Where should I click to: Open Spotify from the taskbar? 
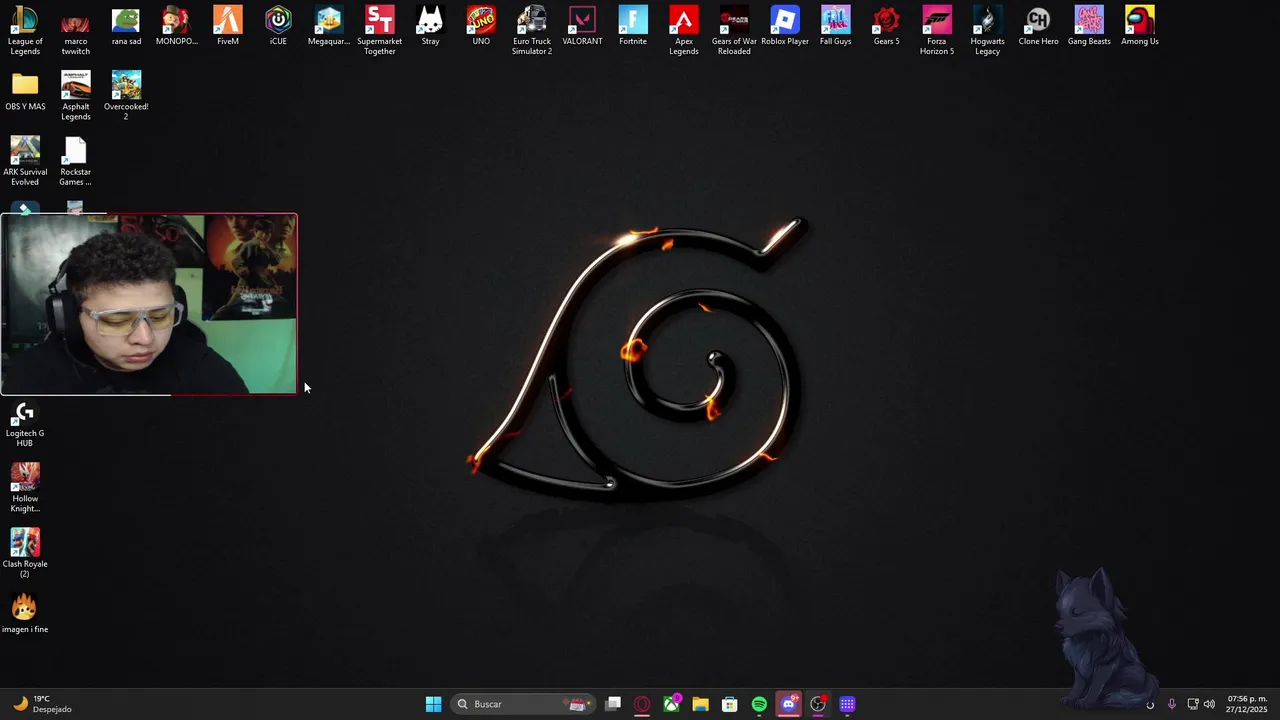click(x=759, y=704)
